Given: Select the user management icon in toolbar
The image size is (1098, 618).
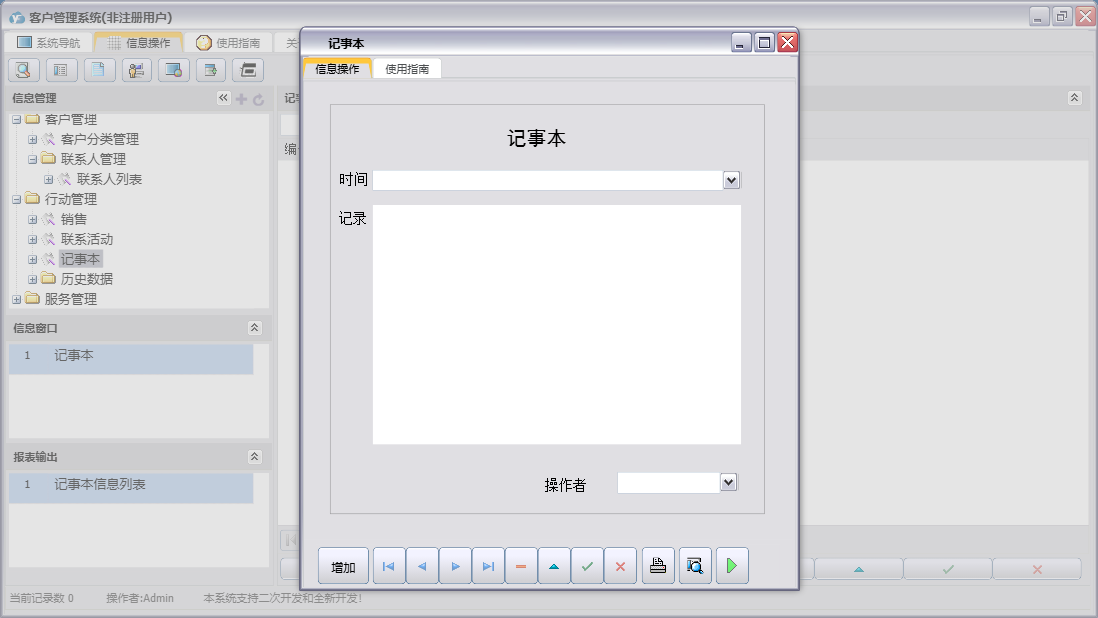Looking at the screenshot, I should point(136,70).
